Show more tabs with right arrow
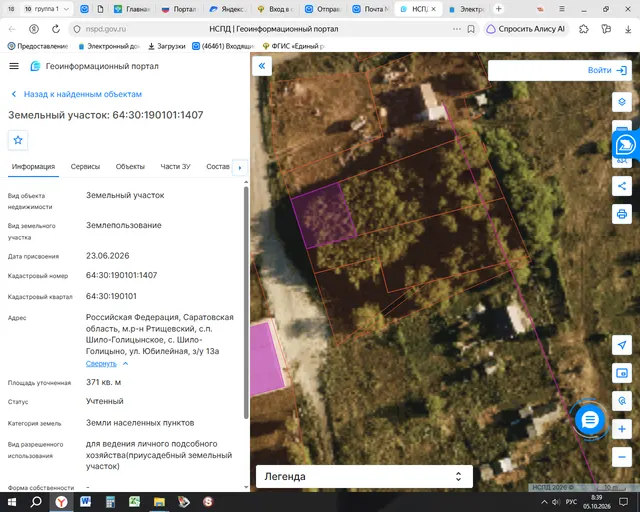Image resolution: width=640 pixels, height=512 pixels. [240, 167]
